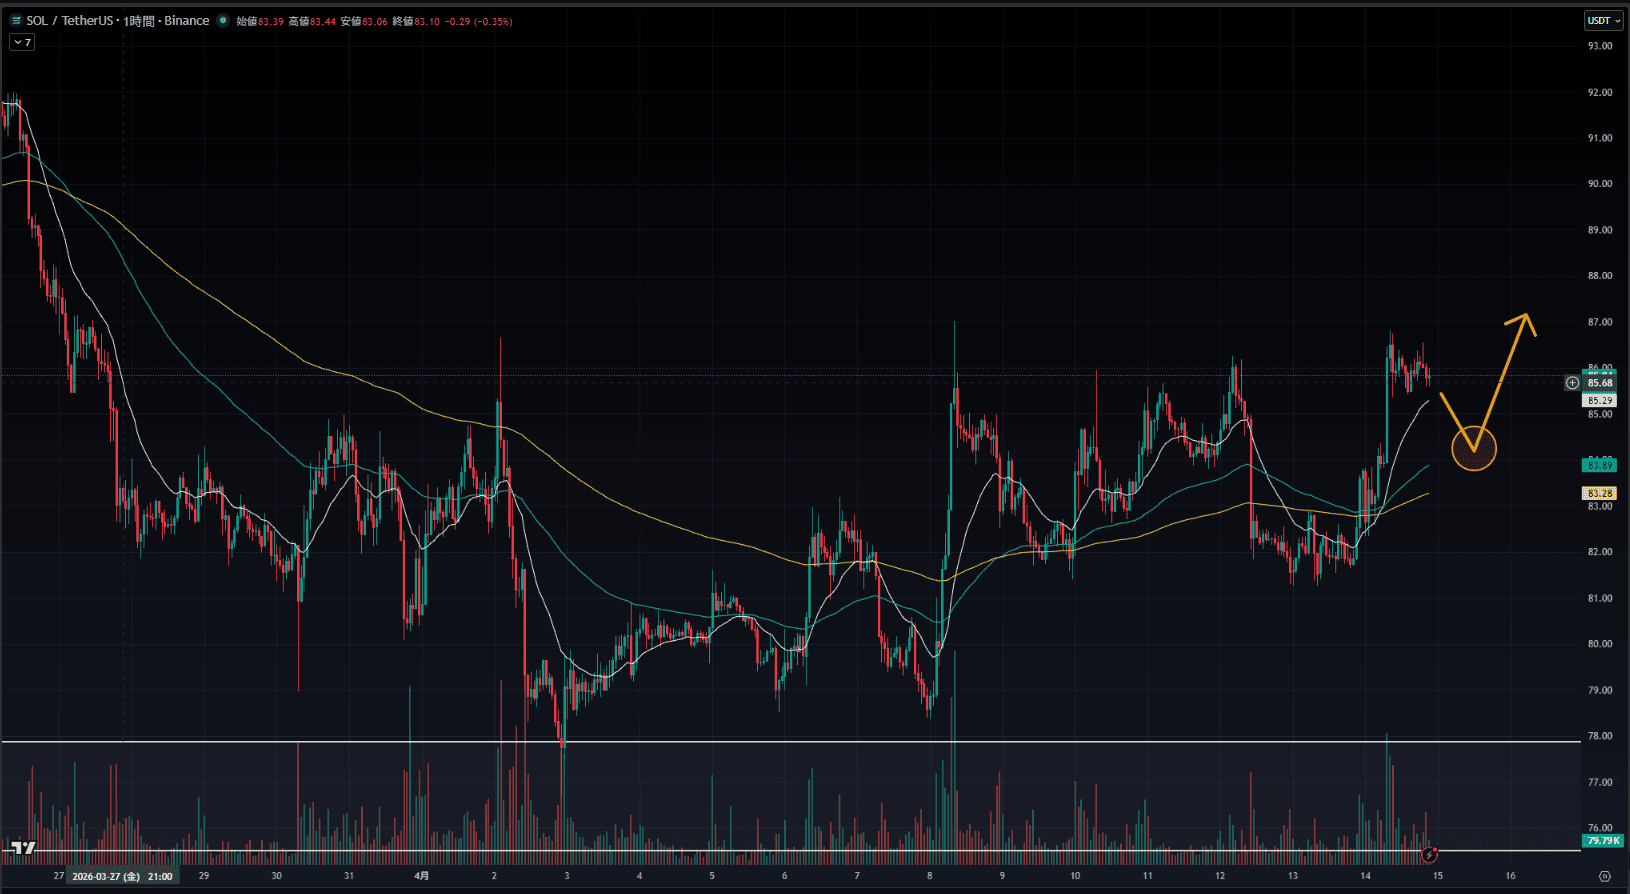Click the red lightning event marker icon
The height and width of the screenshot is (894, 1630).
coord(1430,855)
